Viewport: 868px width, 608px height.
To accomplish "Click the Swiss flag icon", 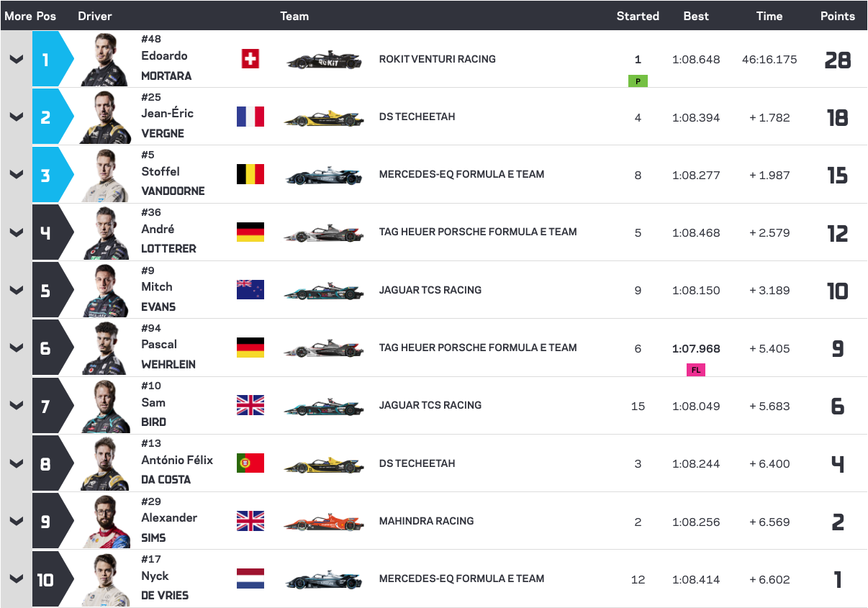I will click(250, 59).
